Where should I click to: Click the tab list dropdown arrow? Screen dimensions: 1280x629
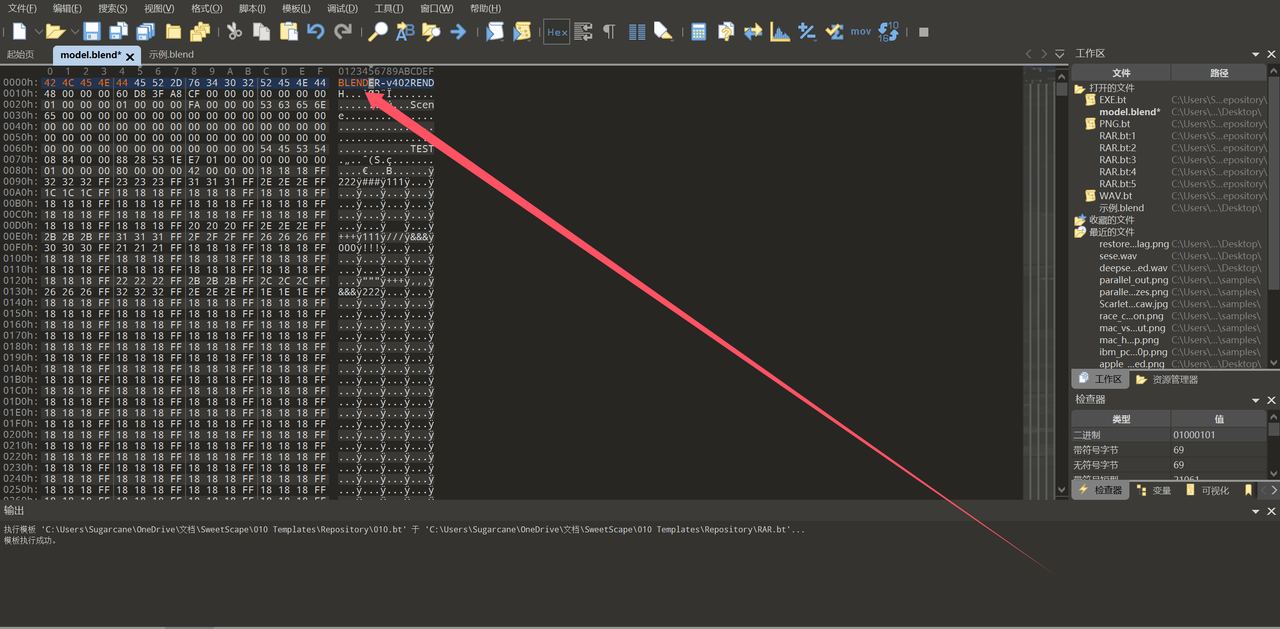coord(1061,54)
